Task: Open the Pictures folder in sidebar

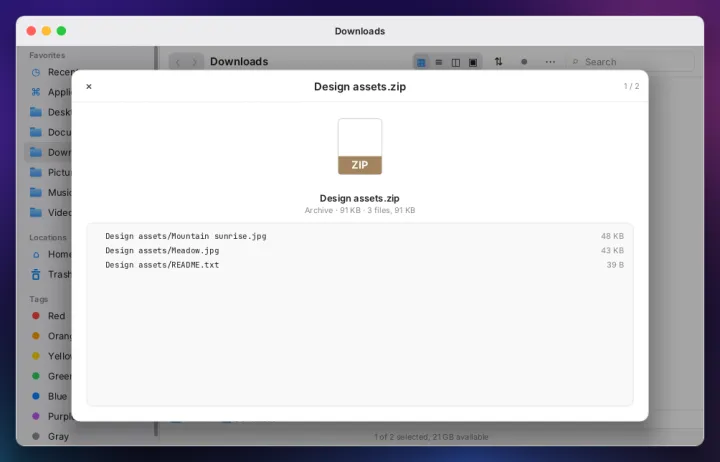Action: [x=50, y=172]
